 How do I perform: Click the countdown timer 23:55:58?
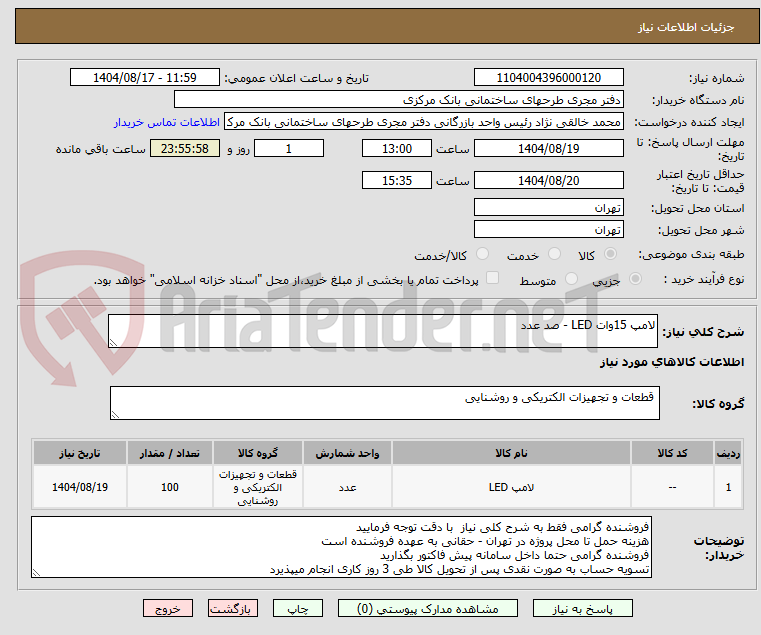pos(185,149)
